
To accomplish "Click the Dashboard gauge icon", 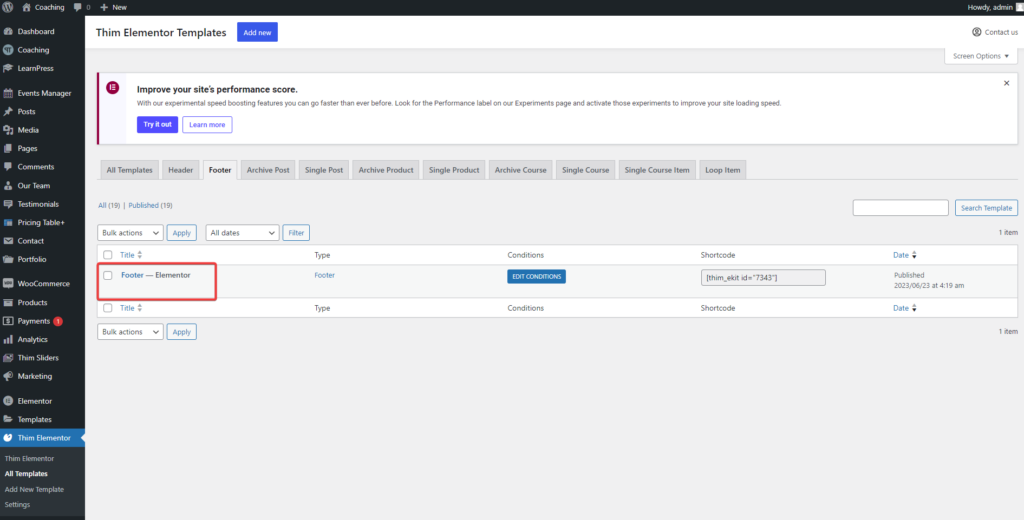I will point(8,31).
